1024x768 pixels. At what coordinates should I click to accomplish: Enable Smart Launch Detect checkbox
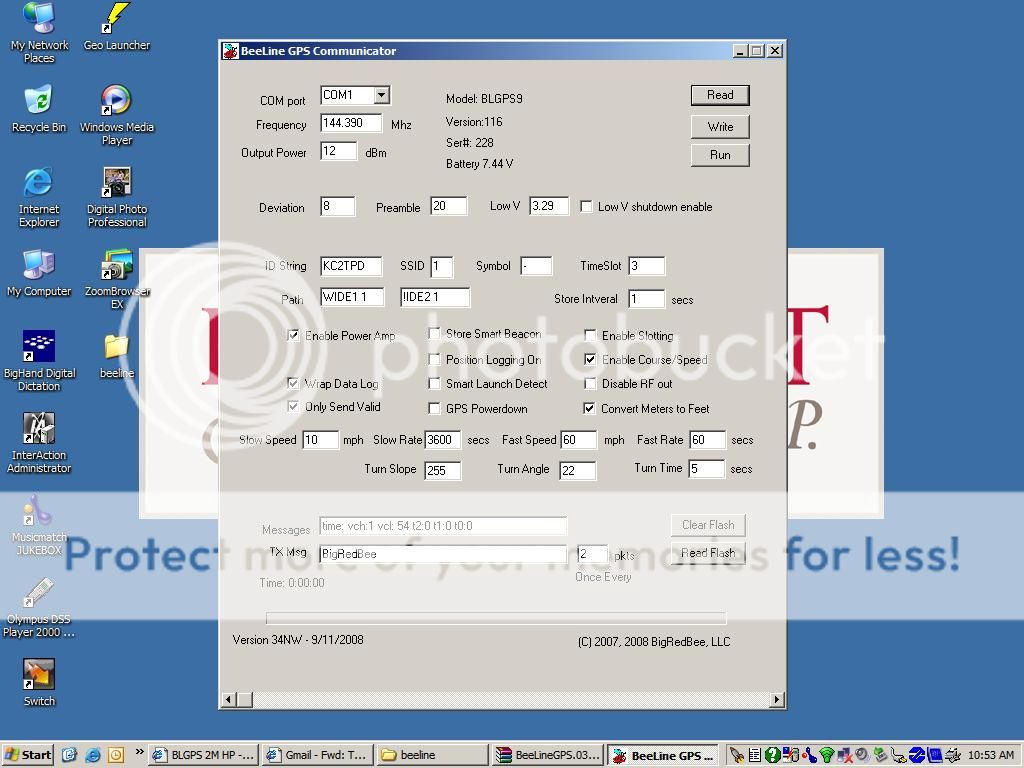tap(434, 384)
